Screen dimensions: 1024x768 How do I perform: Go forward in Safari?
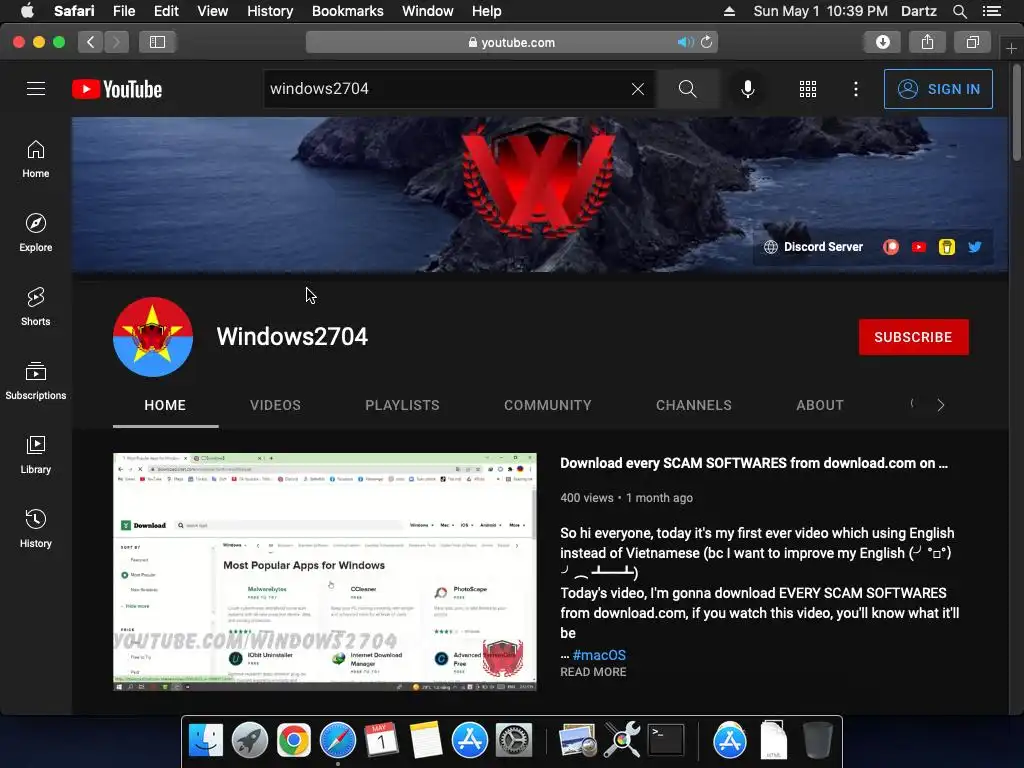116,42
